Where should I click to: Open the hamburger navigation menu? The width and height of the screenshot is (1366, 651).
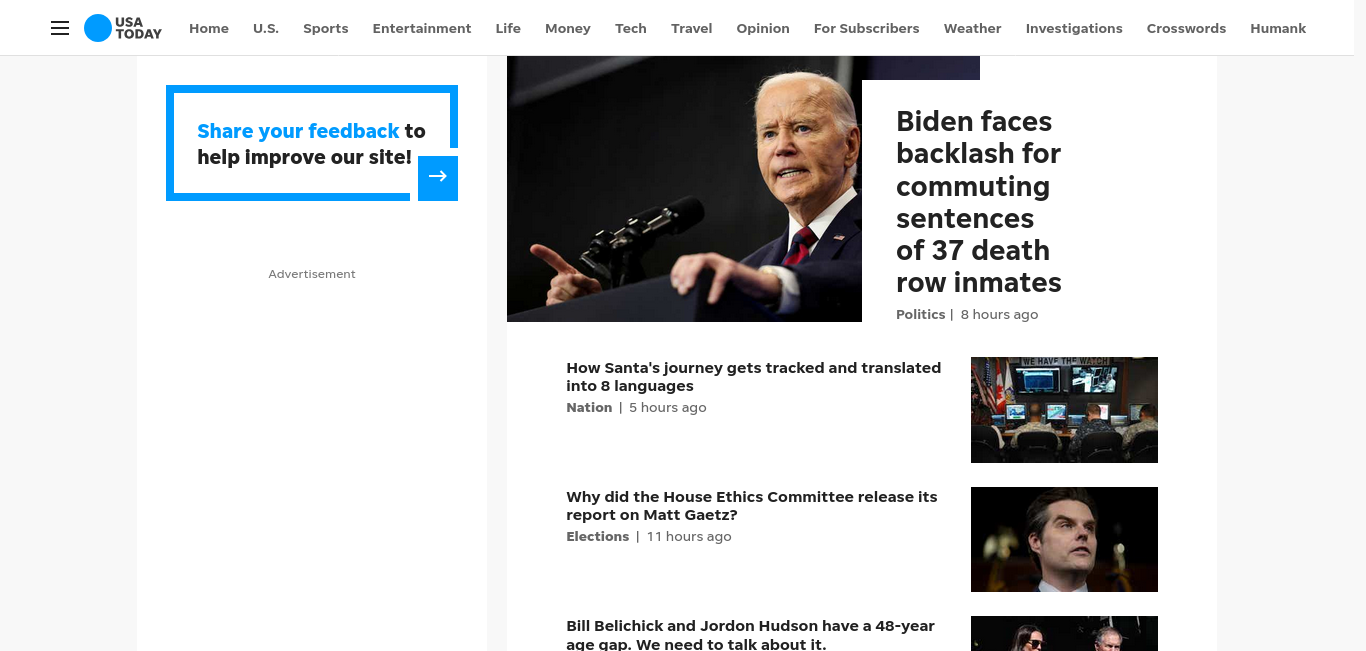tap(60, 28)
